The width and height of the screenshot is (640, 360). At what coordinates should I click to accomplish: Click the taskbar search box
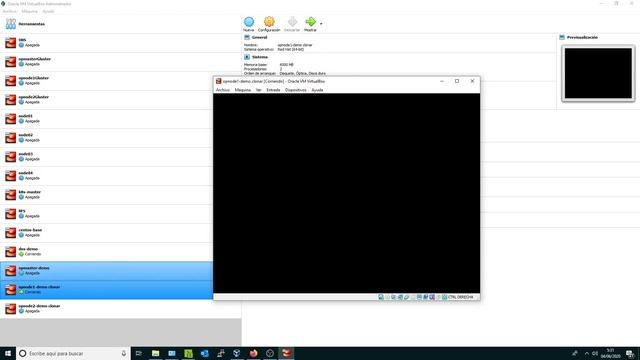[x=73, y=353]
